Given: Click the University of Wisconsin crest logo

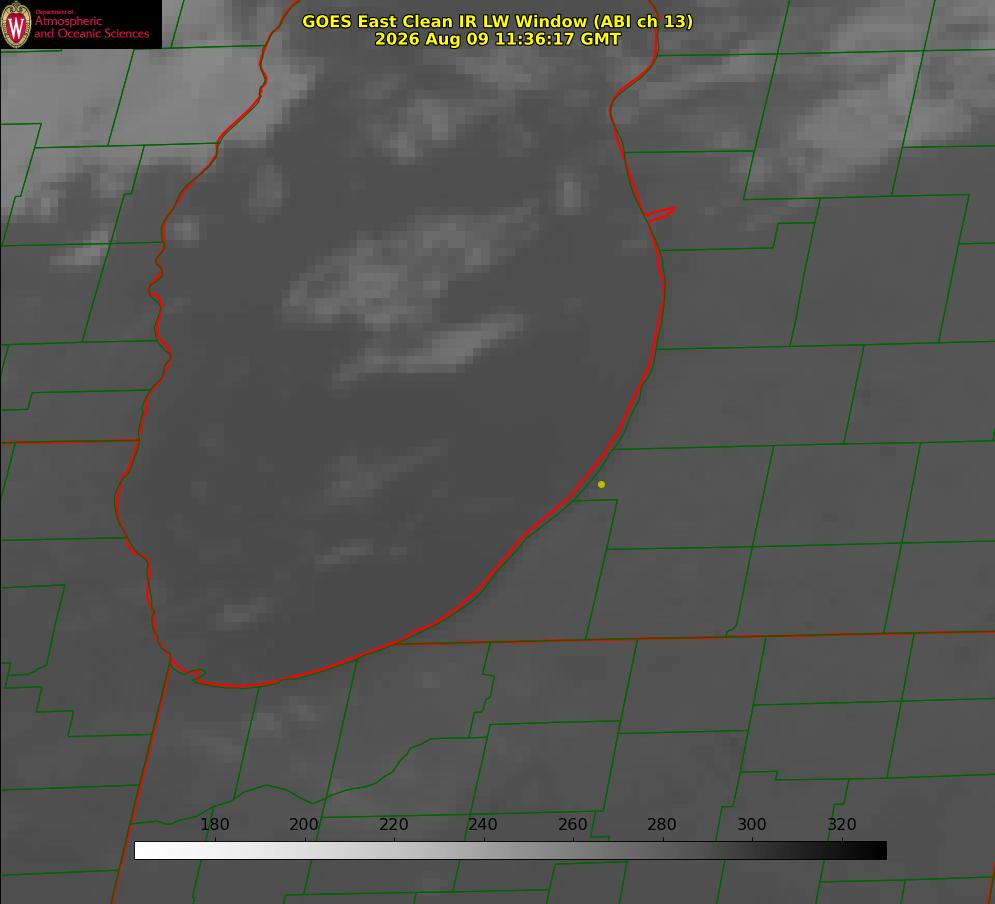Looking at the screenshot, I should pyautogui.click(x=16, y=25).
